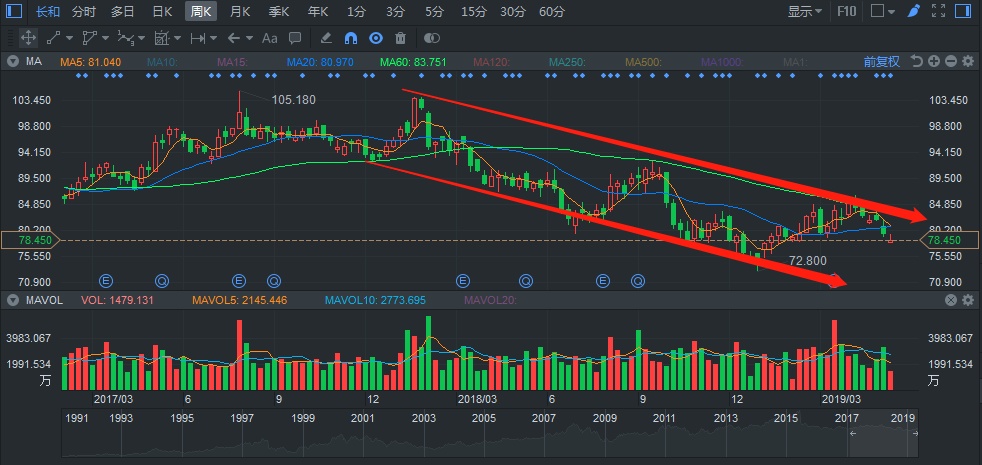Open the 显示 display dropdown

point(805,12)
